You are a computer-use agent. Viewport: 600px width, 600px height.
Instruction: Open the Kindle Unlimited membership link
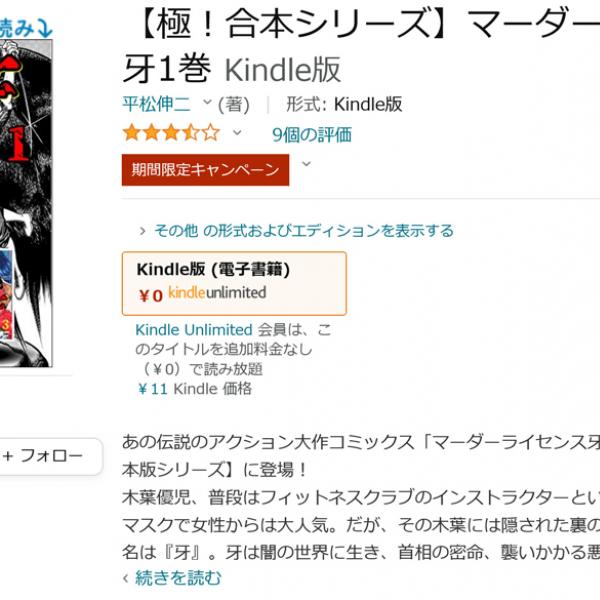194,330
